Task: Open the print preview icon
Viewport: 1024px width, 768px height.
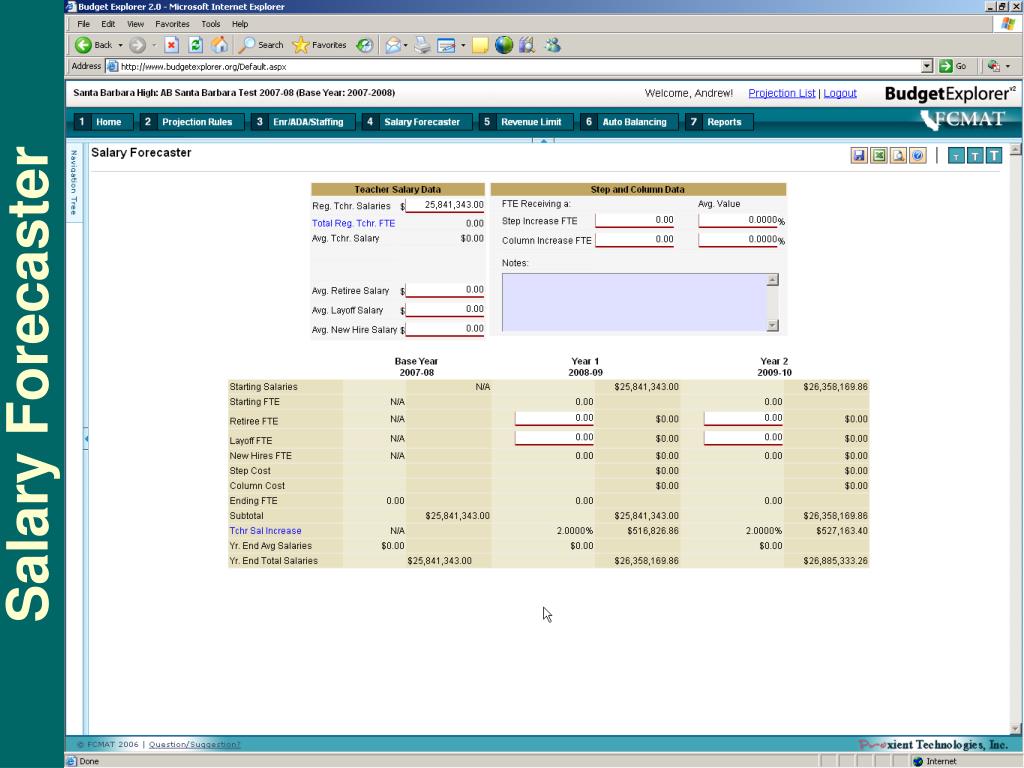Action: click(x=900, y=154)
